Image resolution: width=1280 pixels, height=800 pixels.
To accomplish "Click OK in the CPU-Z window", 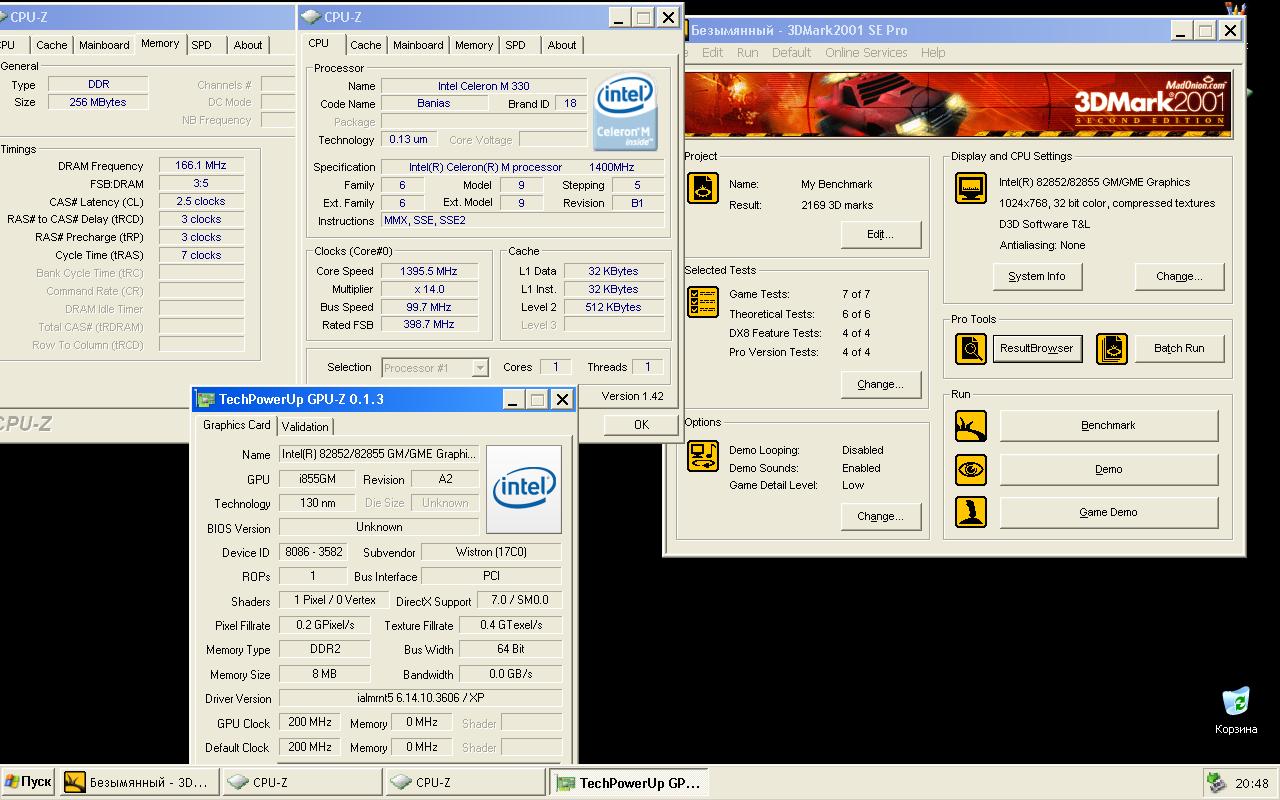I will click(641, 424).
